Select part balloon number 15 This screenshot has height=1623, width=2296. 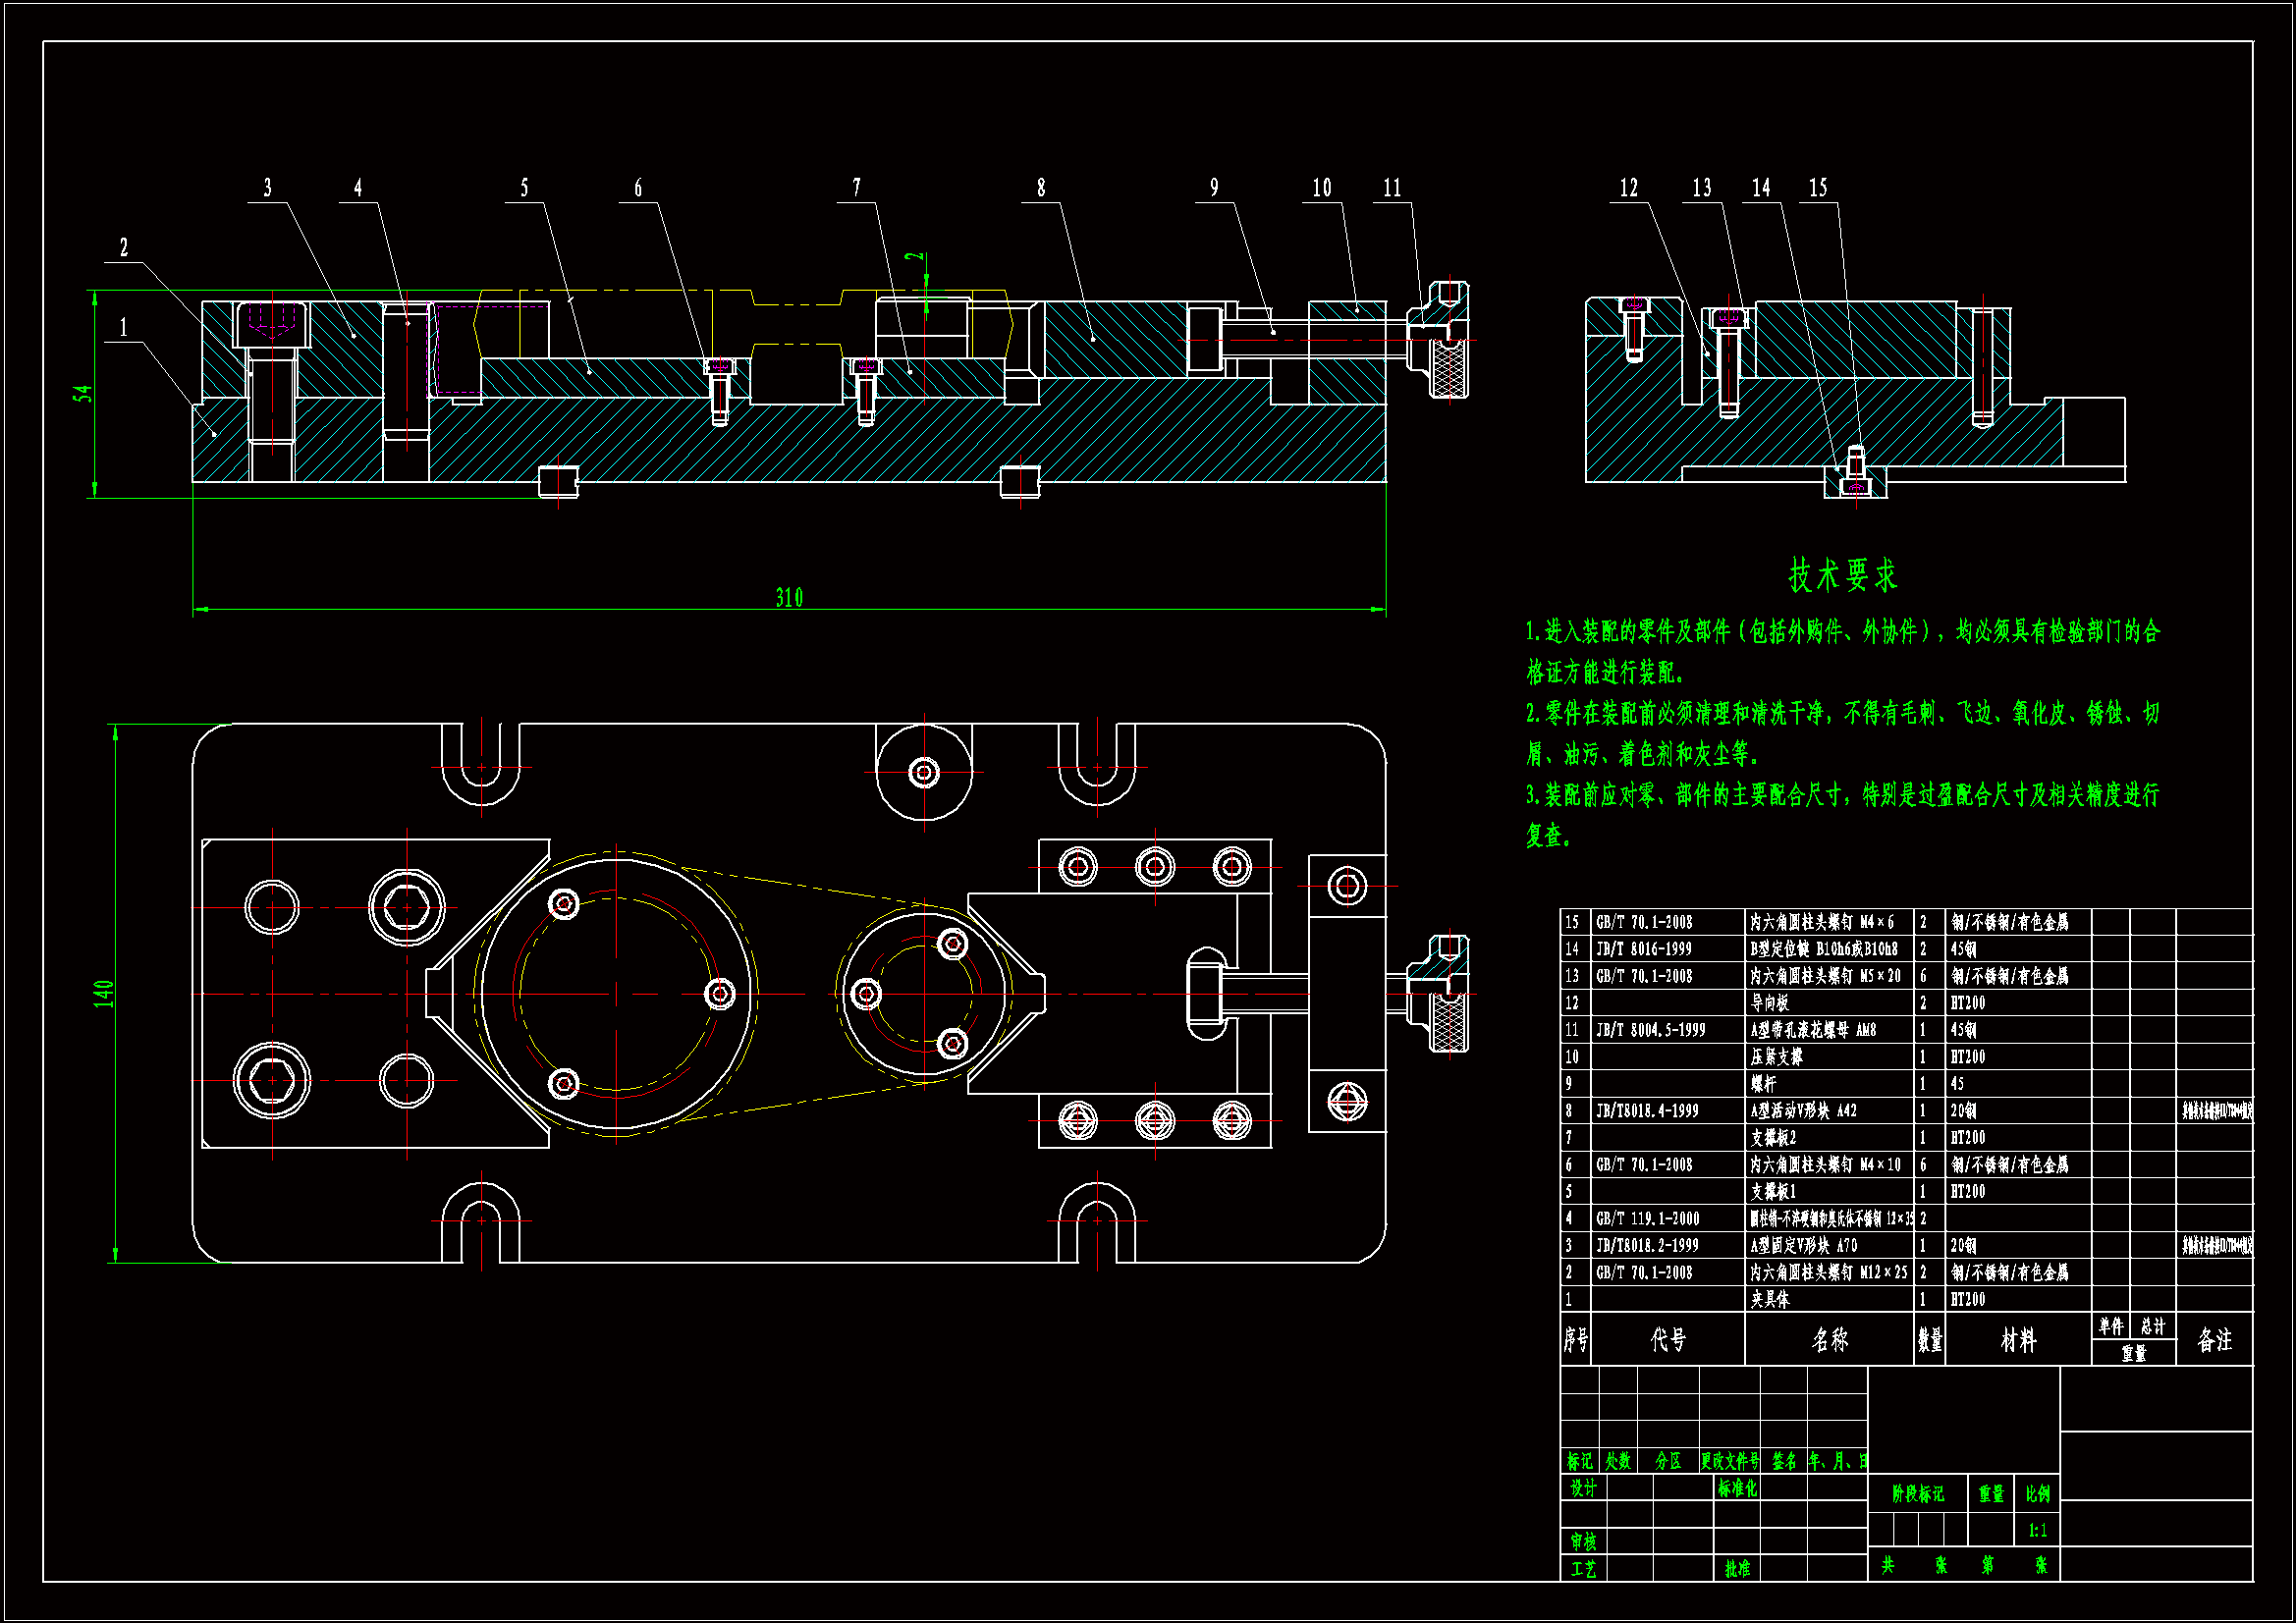pyautogui.click(x=1818, y=188)
